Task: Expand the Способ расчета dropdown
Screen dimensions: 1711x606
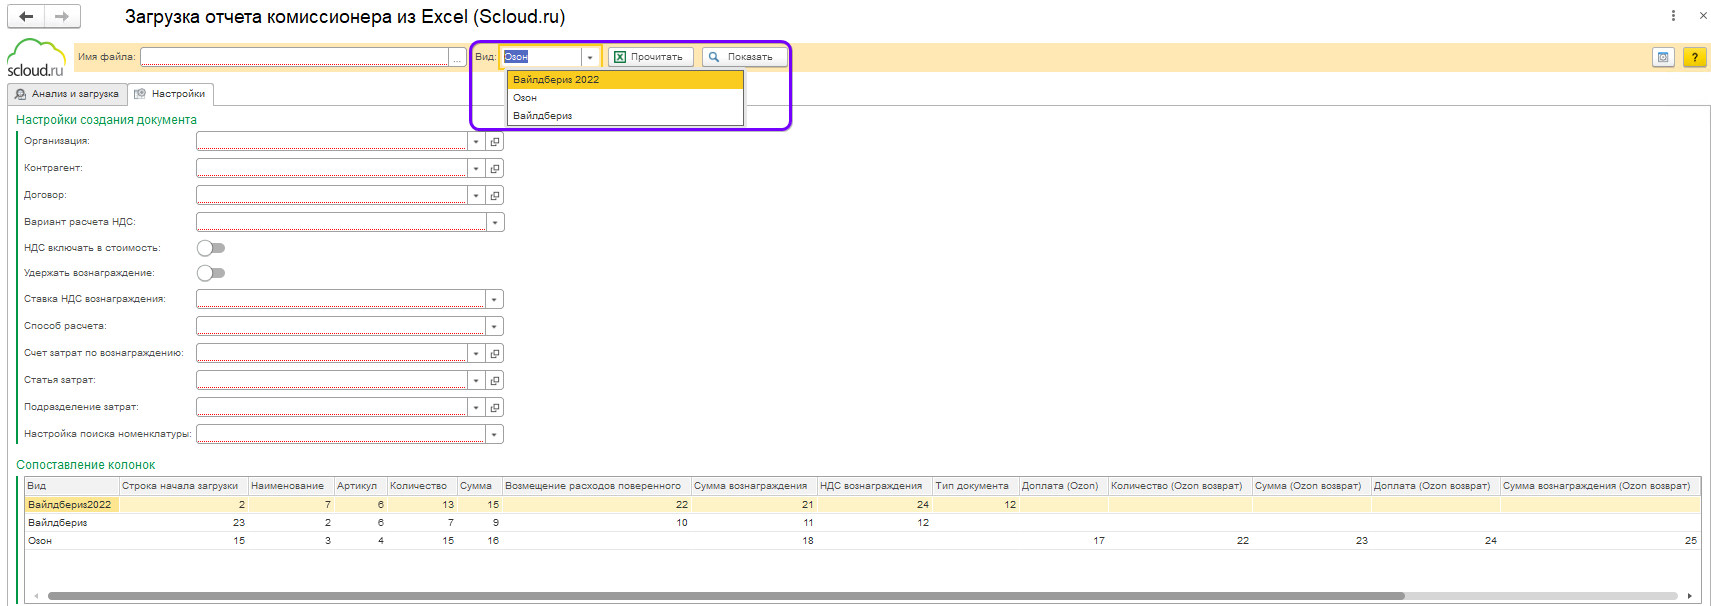Action: point(495,326)
